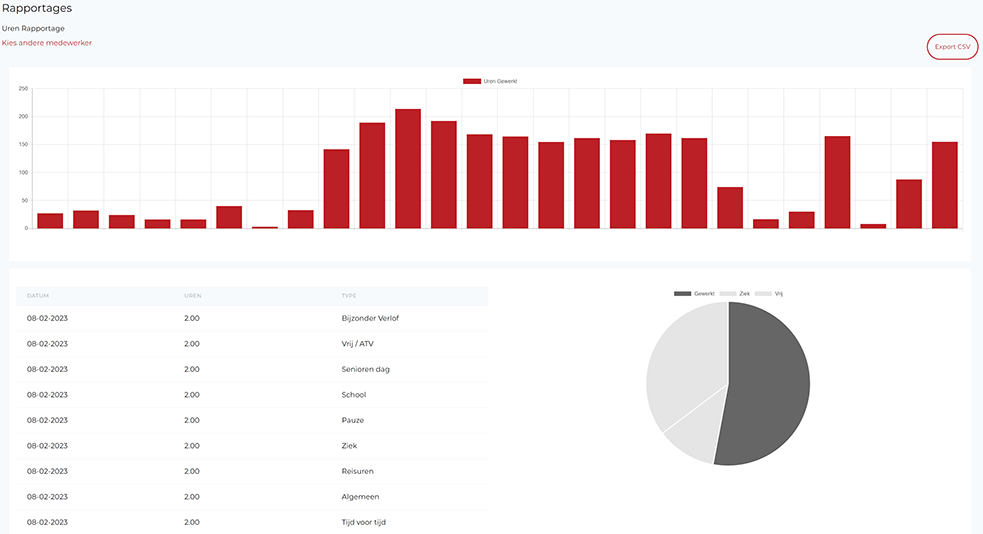The width and height of the screenshot is (983, 534).
Task: Click the 'Vrij' legend color box
Action: 762,294
